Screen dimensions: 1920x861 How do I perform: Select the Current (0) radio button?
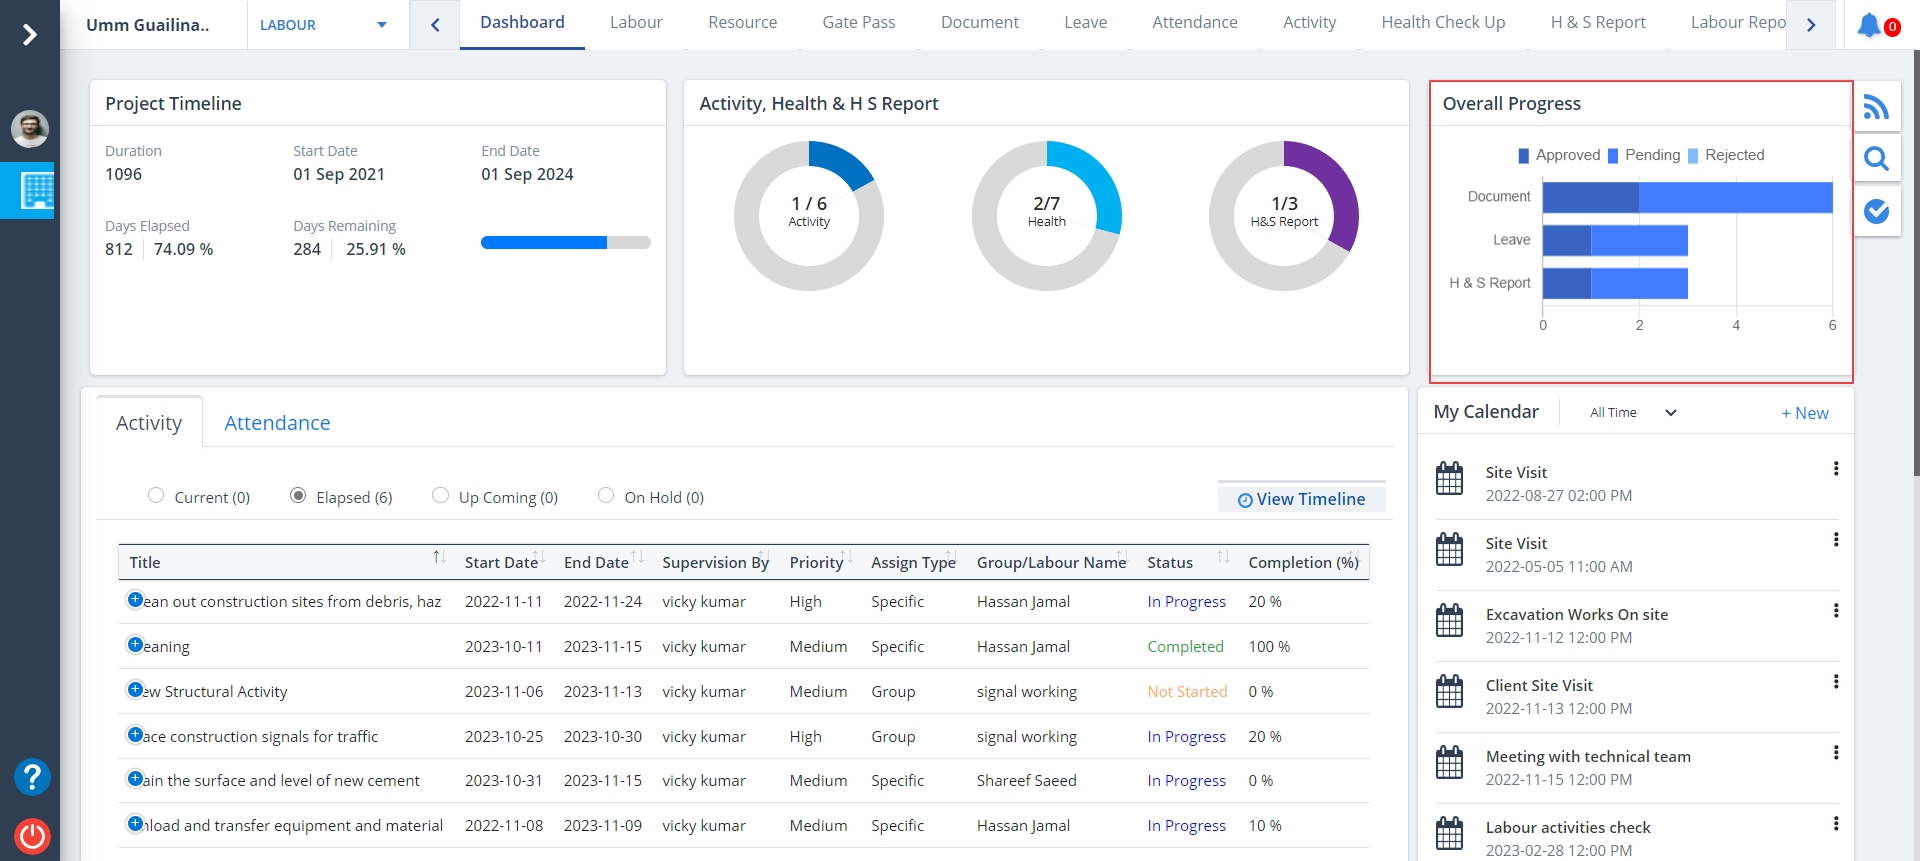pos(156,496)
